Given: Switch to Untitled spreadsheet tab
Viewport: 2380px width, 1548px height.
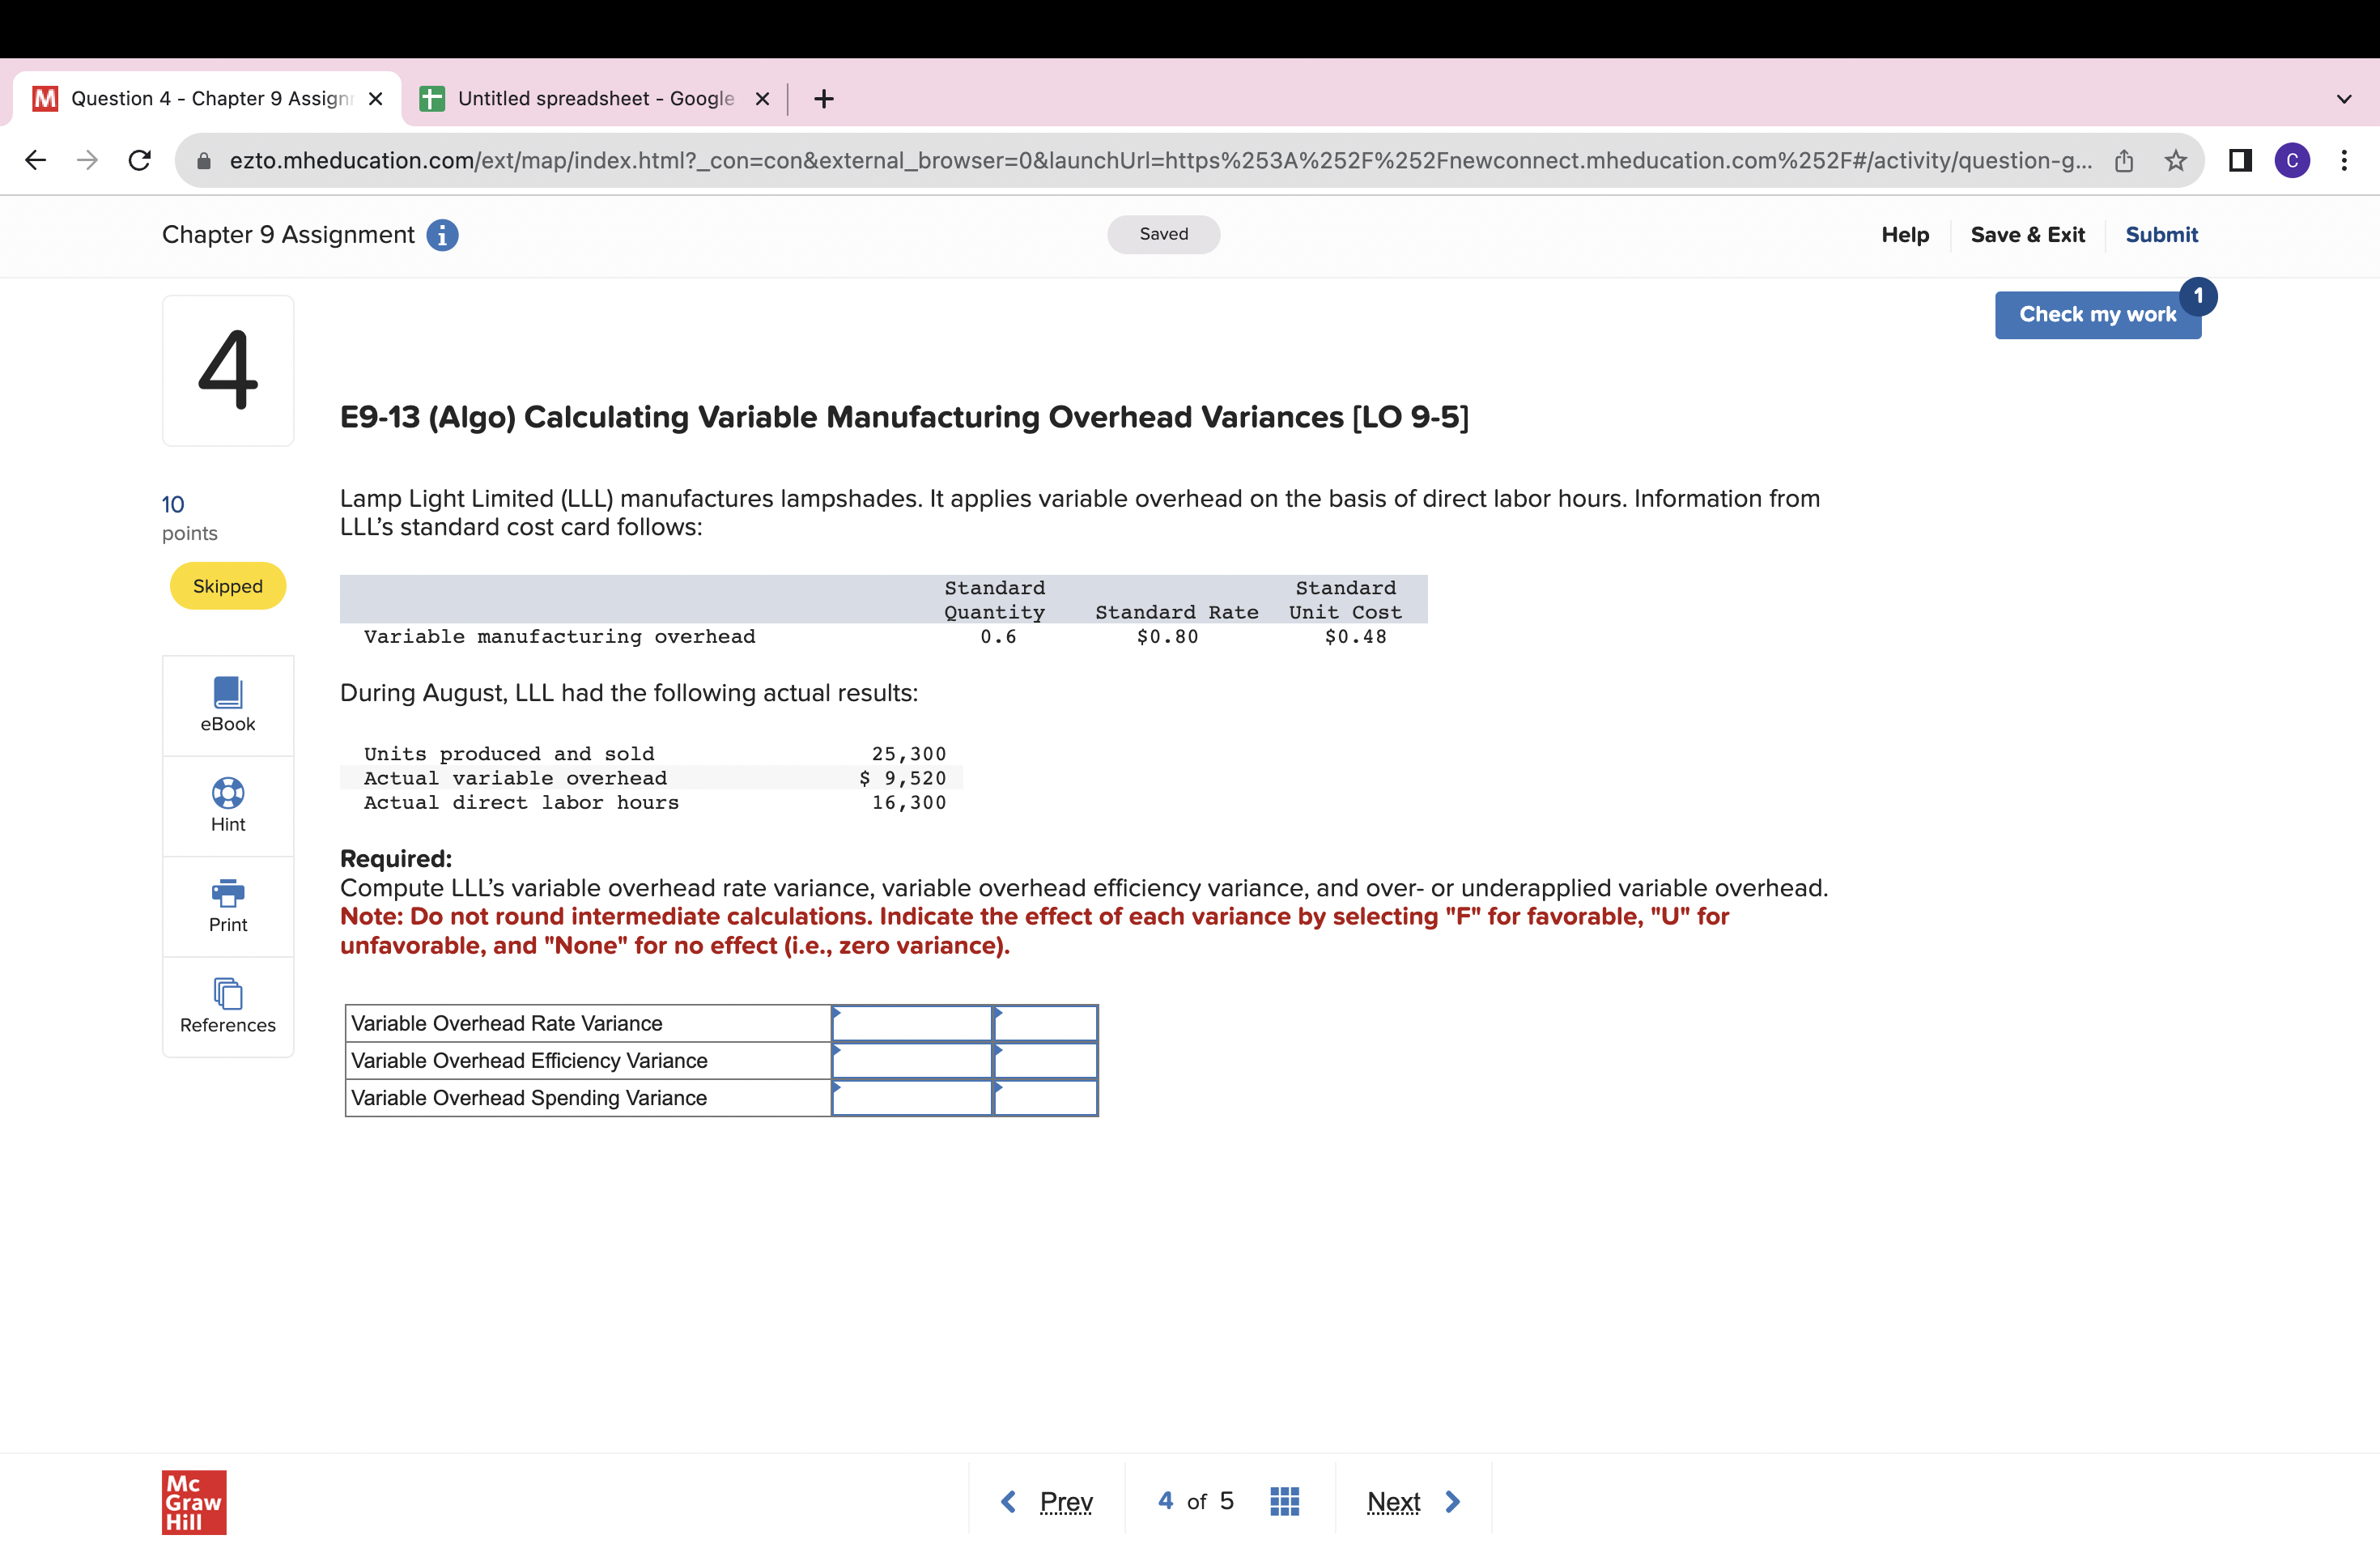Looking at the screenshot, I should click(x=595, y=99).
